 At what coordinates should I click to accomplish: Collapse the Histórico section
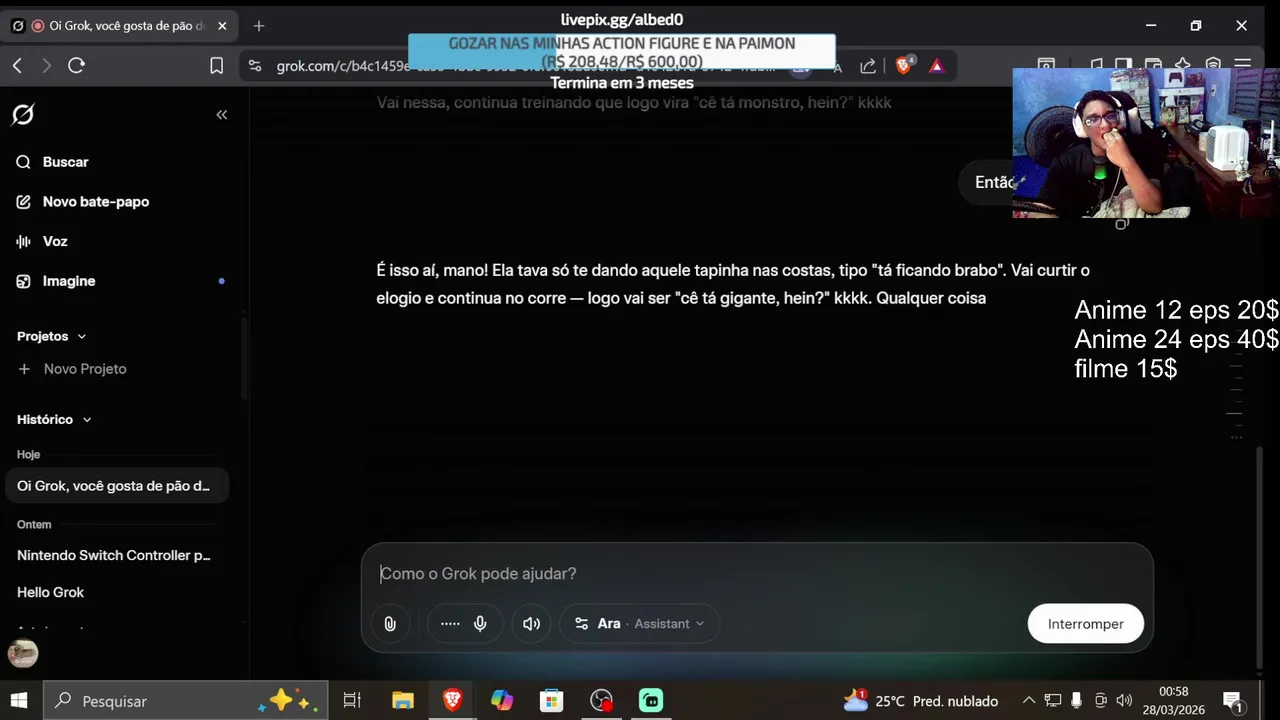(x=54, y=420)
